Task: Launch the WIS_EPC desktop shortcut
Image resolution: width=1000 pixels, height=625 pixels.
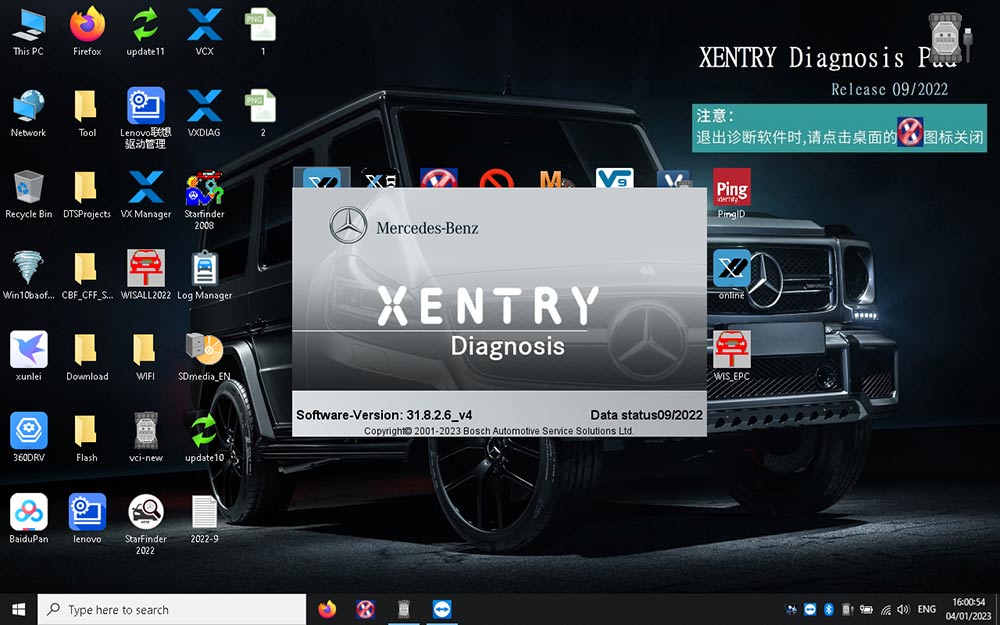Action: pos(732,356)
